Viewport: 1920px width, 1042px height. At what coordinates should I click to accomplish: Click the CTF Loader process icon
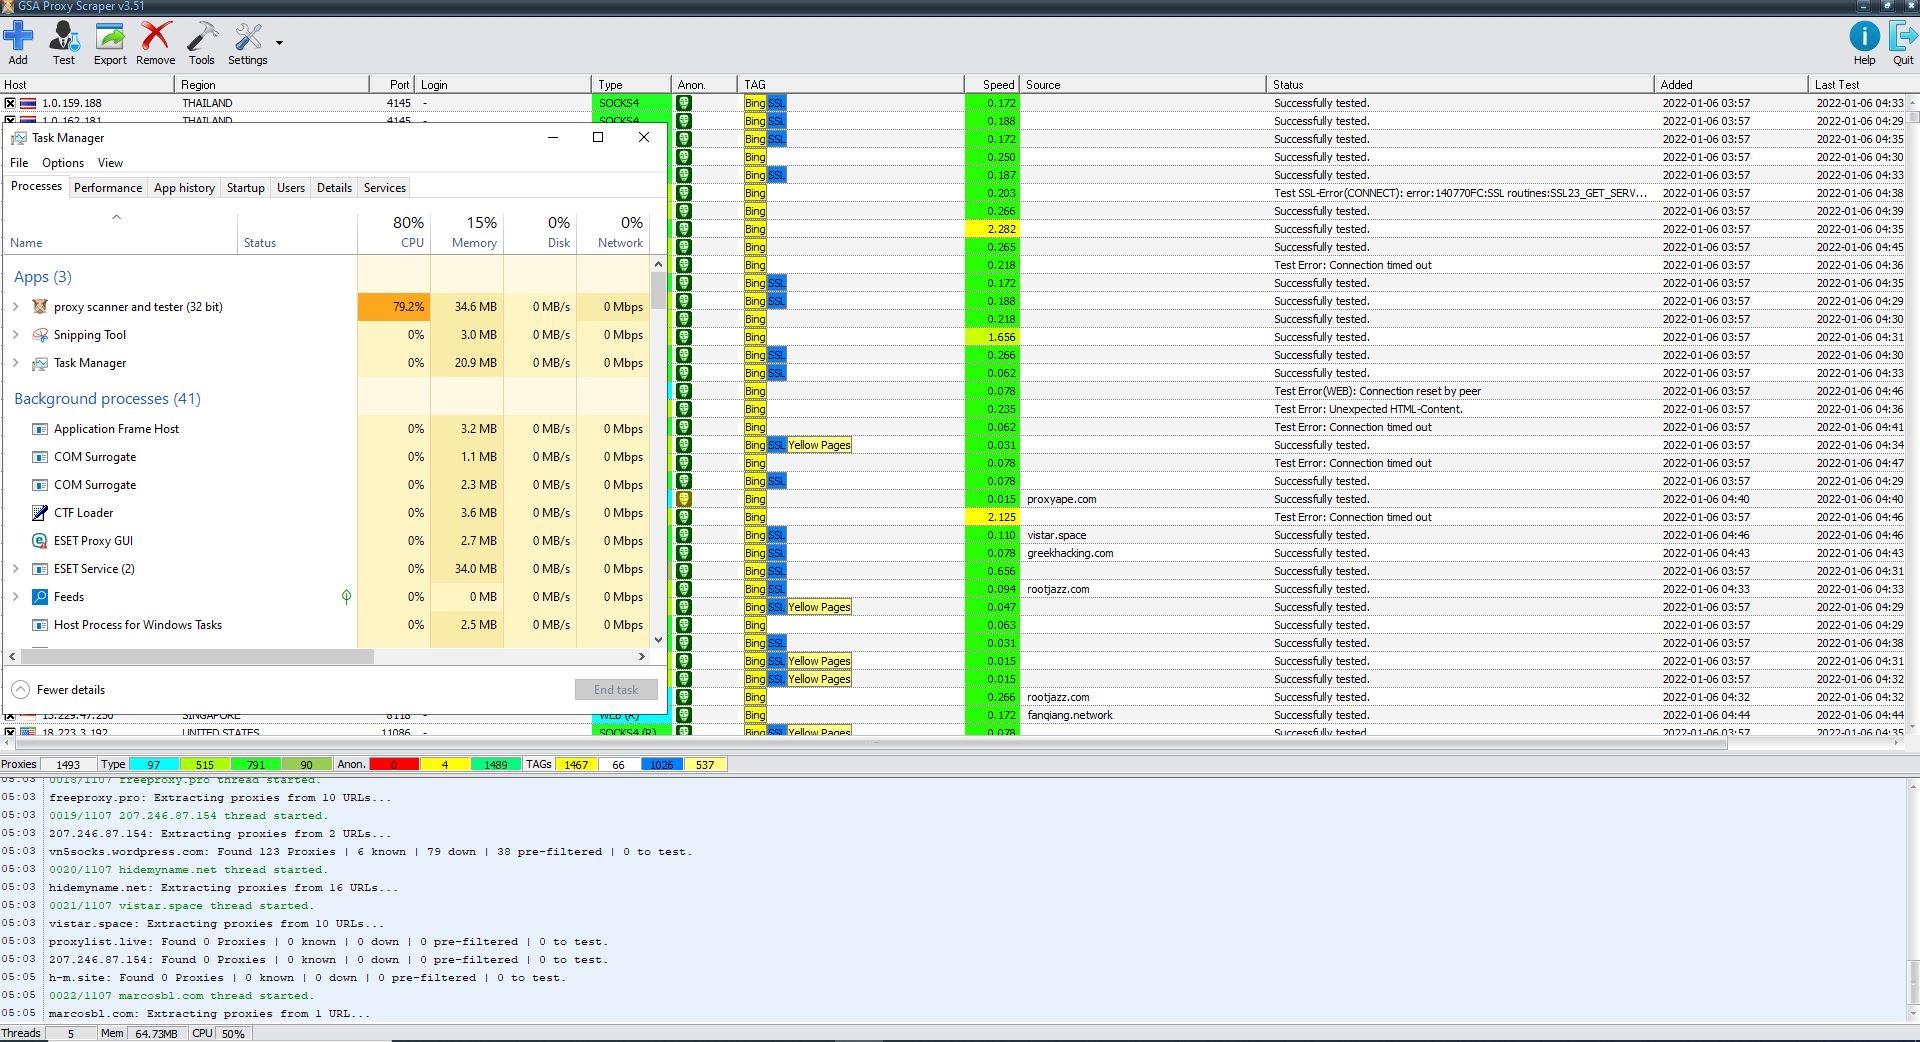[40, 513]
